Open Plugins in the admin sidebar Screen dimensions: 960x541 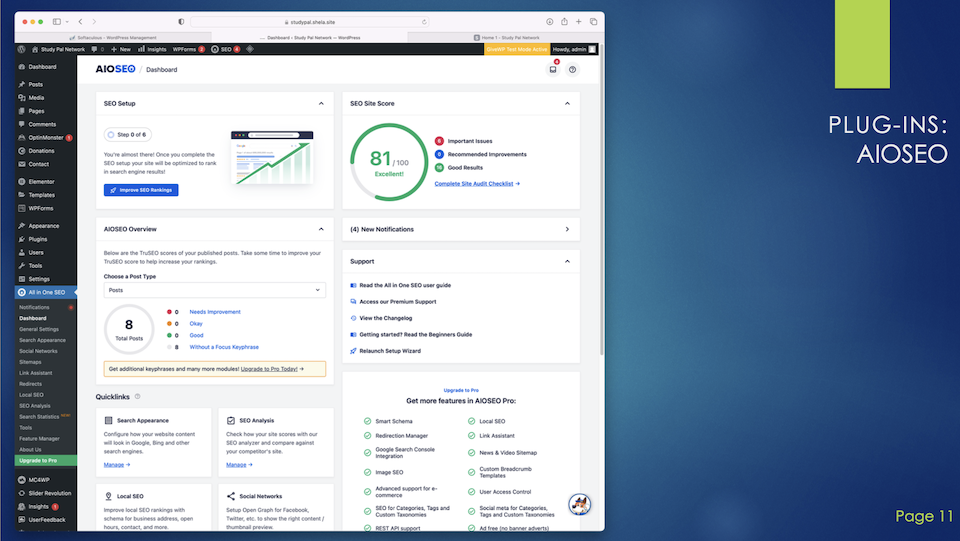pyautogui.click(x=37, y=239)
